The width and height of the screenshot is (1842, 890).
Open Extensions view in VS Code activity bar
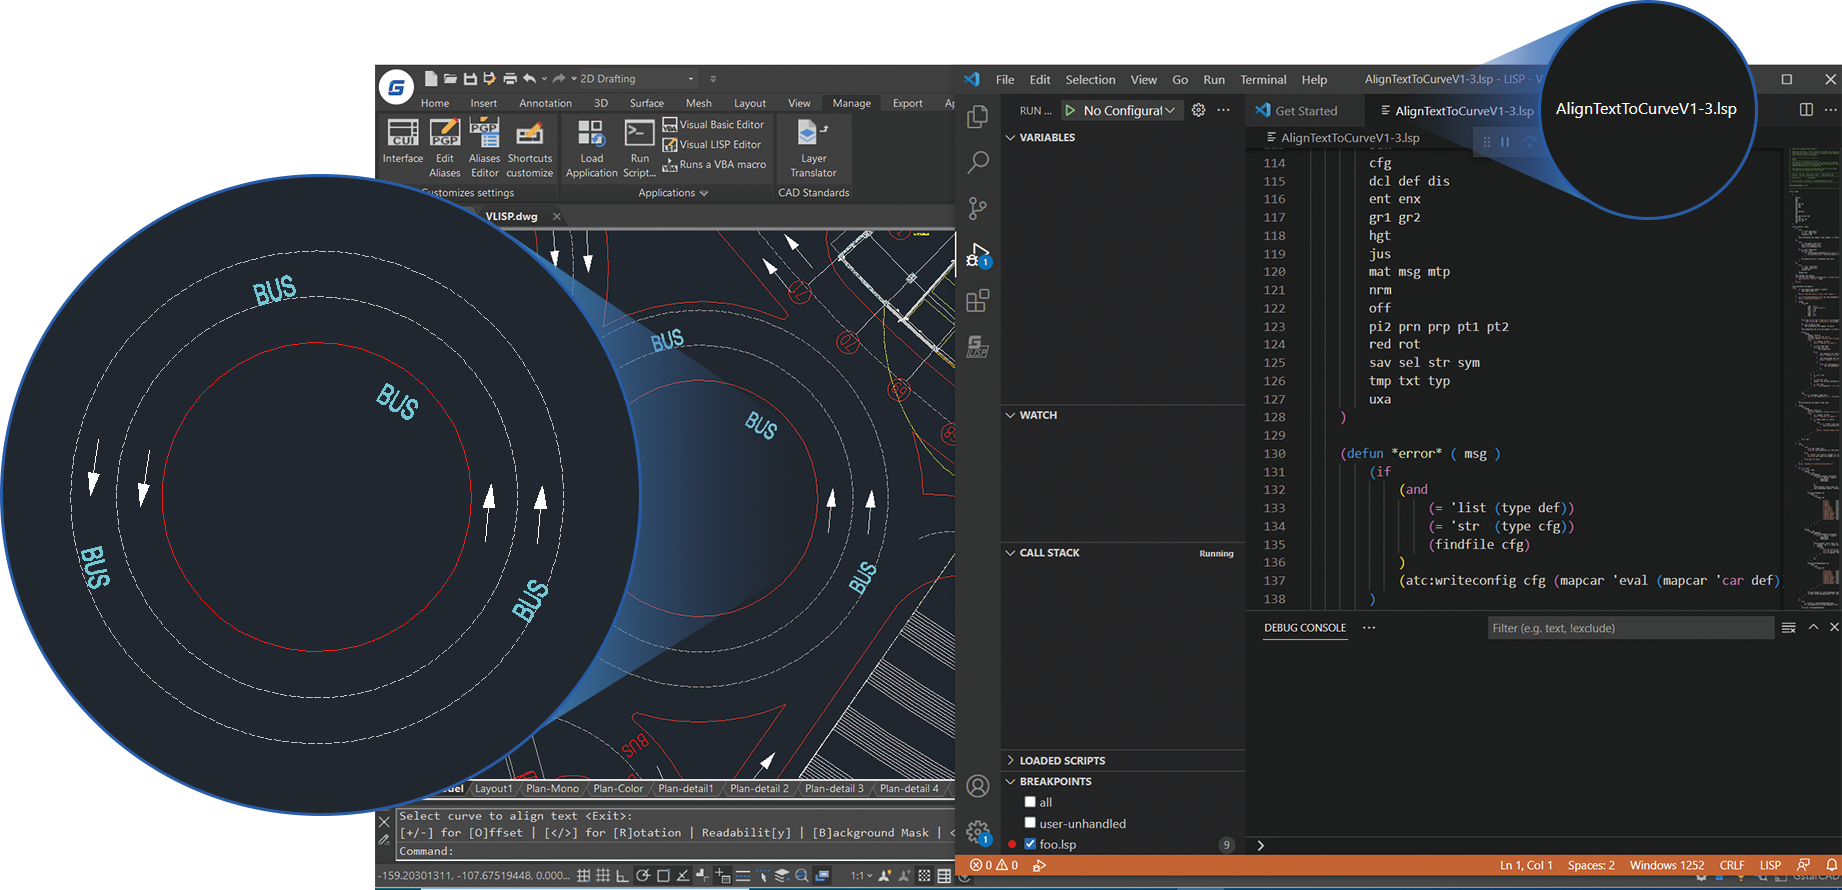978,300
